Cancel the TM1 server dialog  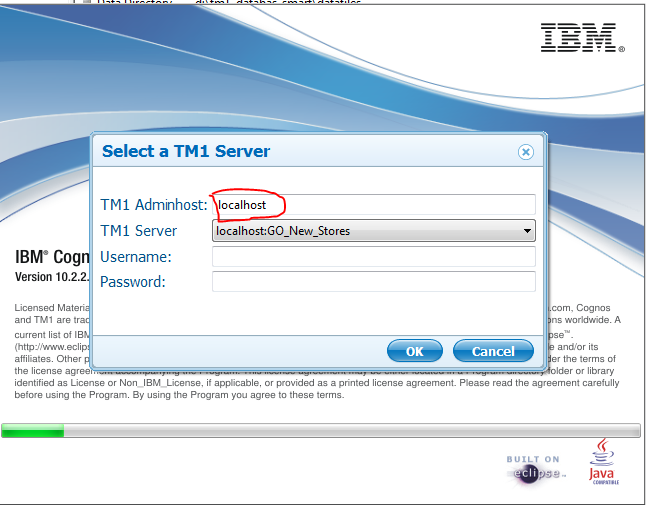493,351
